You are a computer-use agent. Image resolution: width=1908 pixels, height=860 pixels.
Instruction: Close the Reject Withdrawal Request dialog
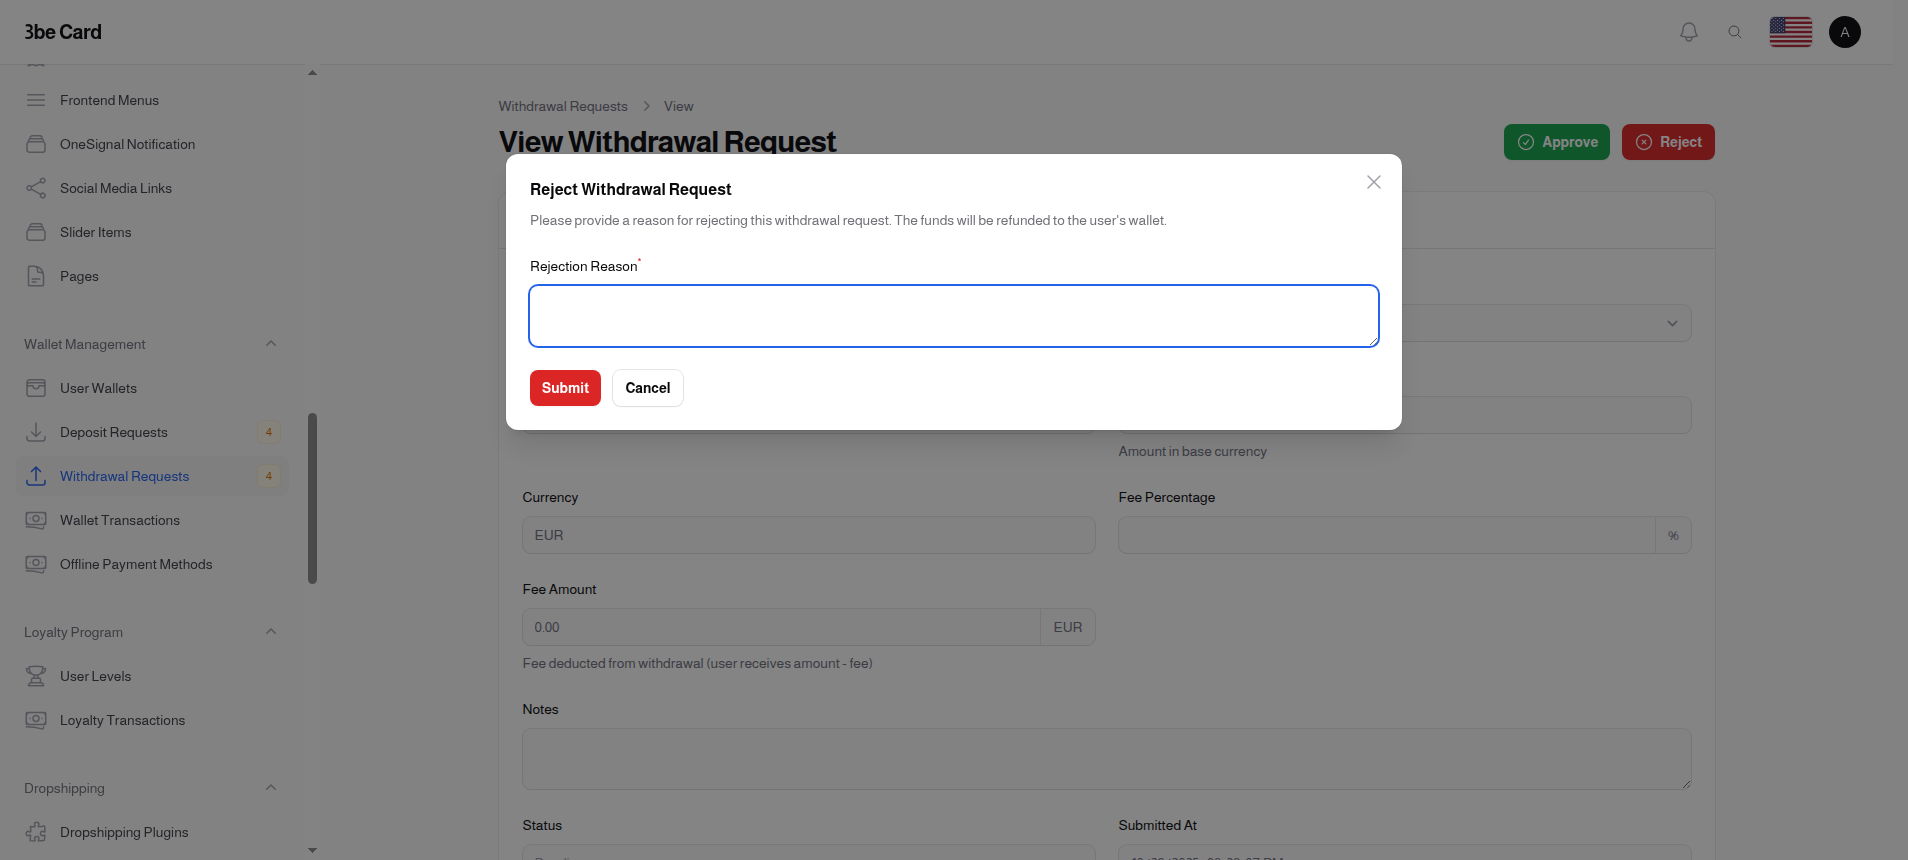(x=1374, y=182)
